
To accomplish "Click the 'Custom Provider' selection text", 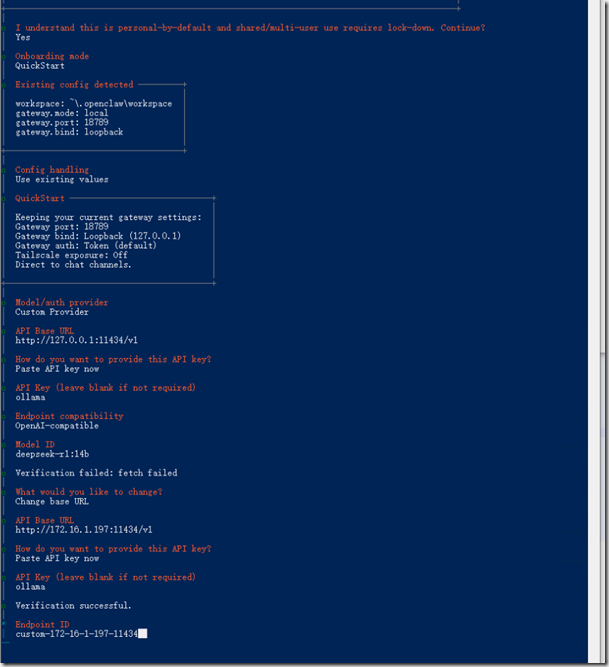I will 52,312.
